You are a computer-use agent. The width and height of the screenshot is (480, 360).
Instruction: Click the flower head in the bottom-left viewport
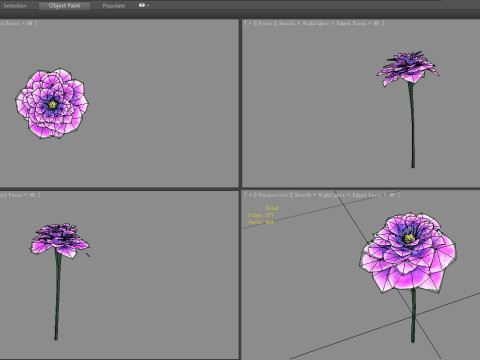click(59, 240)
